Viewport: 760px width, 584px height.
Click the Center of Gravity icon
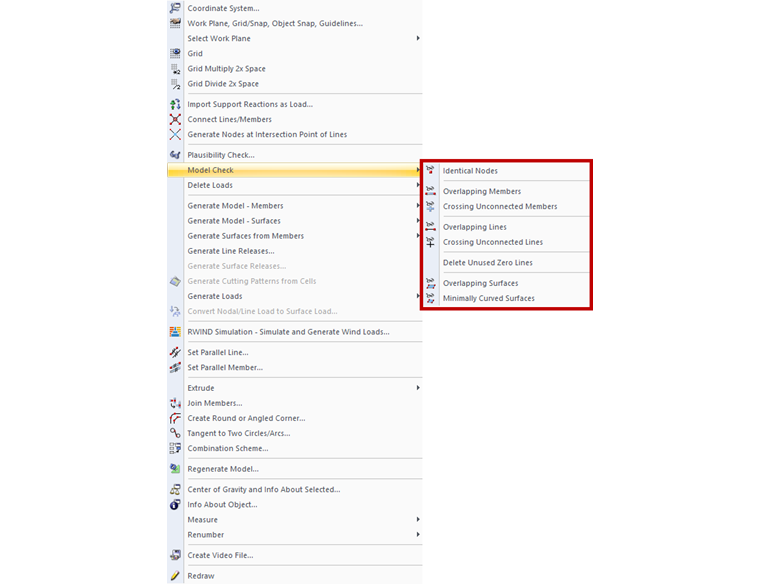tap(175, 489)
